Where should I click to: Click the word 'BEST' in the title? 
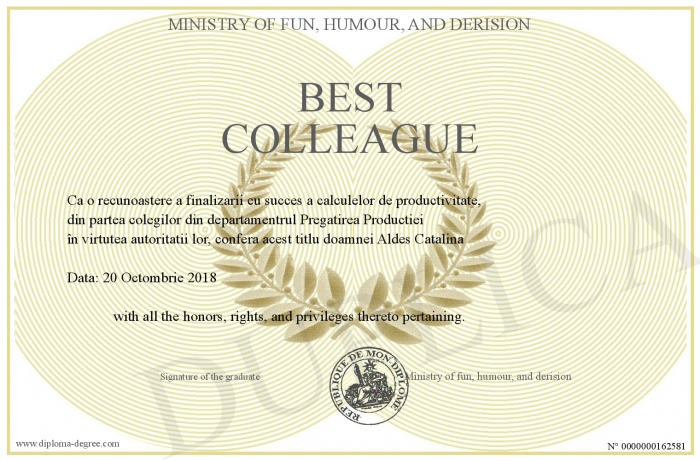(350, 96)
